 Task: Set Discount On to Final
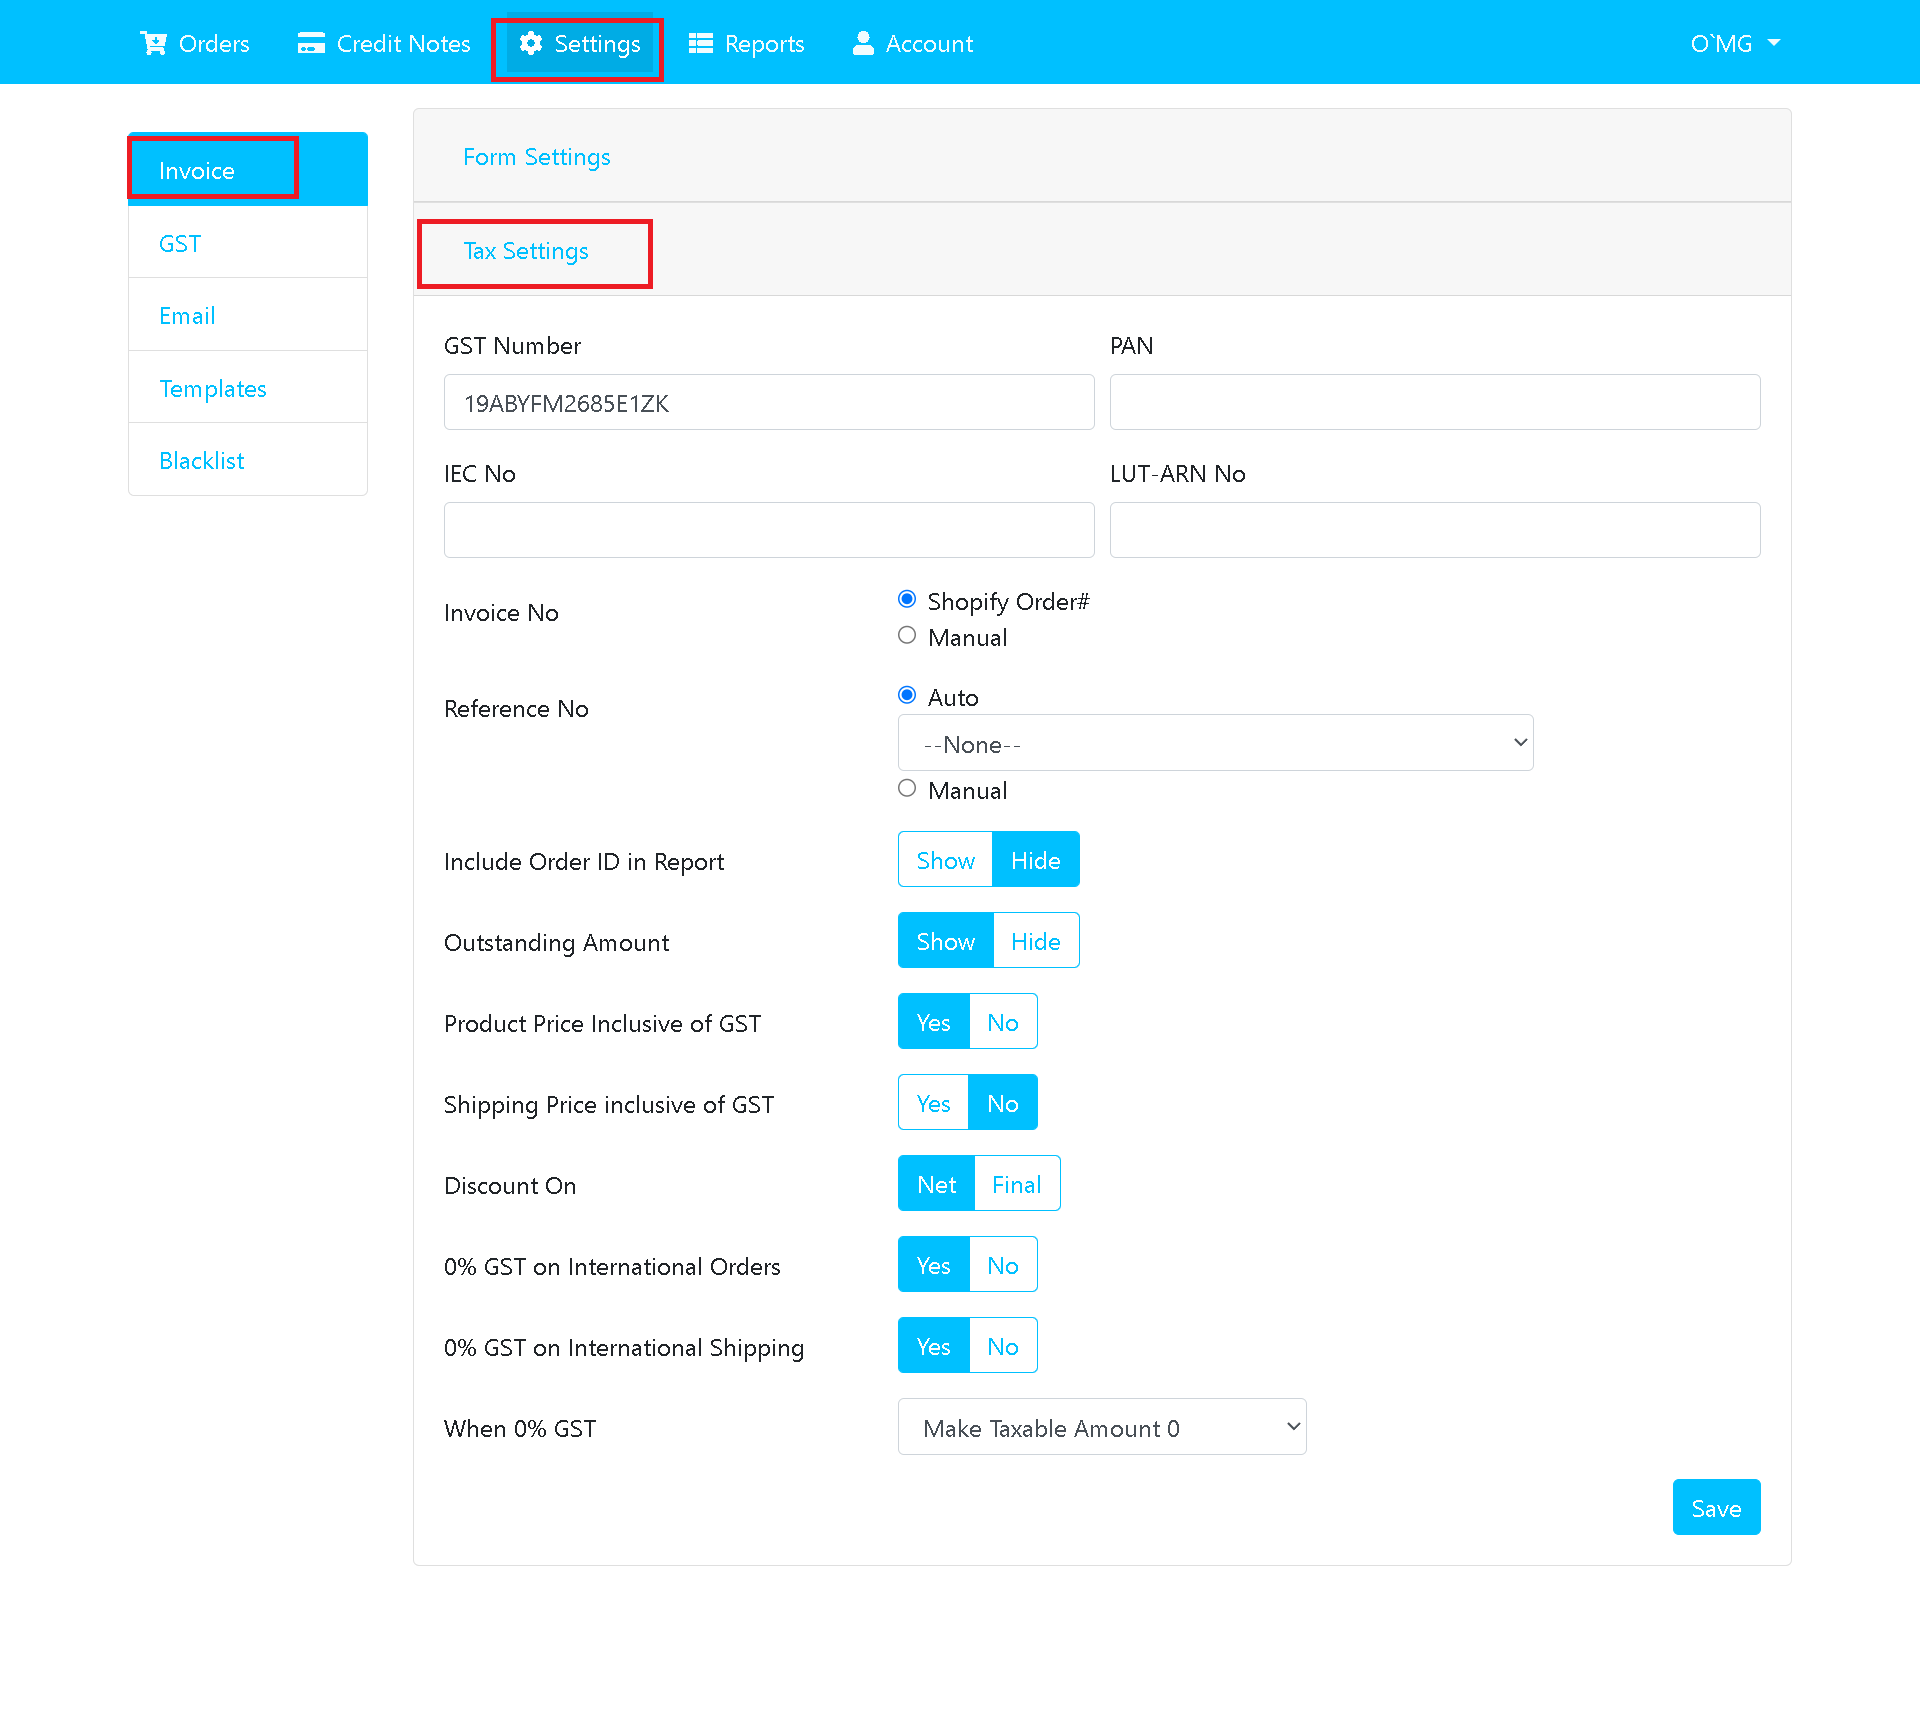[x=1016, y=1184]
